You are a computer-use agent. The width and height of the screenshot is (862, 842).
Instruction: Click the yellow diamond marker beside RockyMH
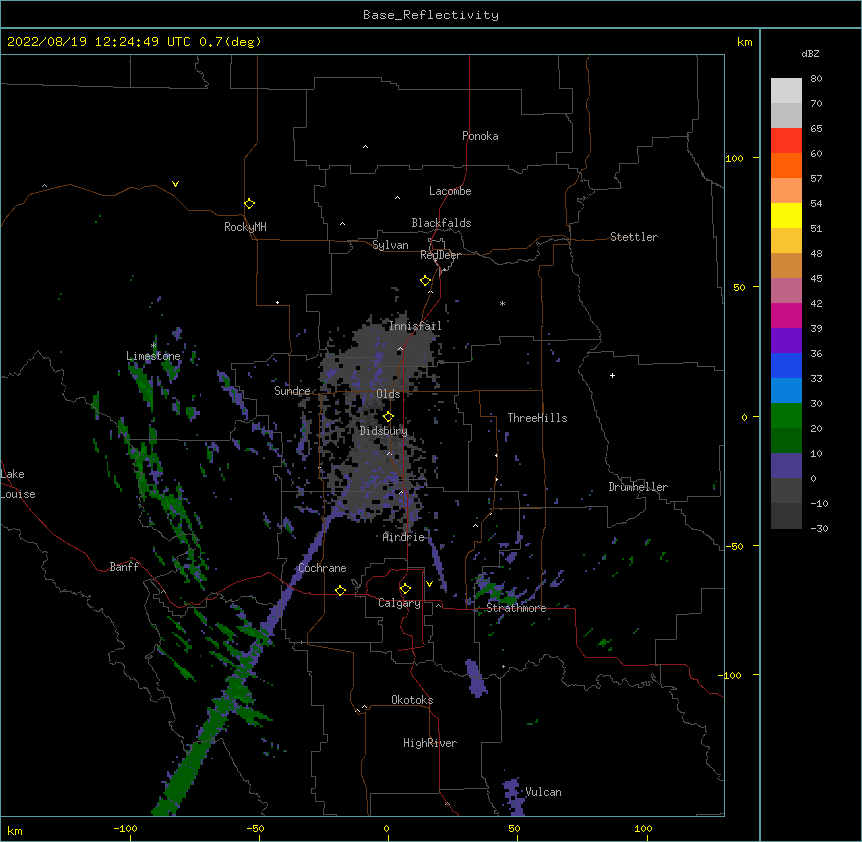pyautogui.click(x=249, y=204)
